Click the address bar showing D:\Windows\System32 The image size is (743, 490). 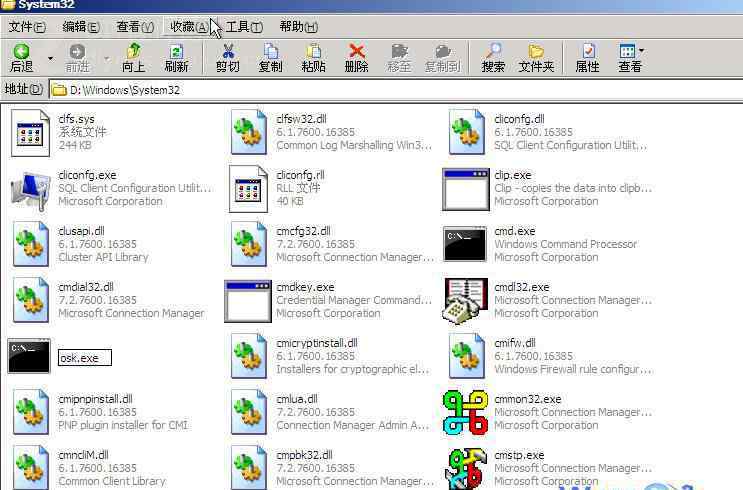tap(396, 90)
